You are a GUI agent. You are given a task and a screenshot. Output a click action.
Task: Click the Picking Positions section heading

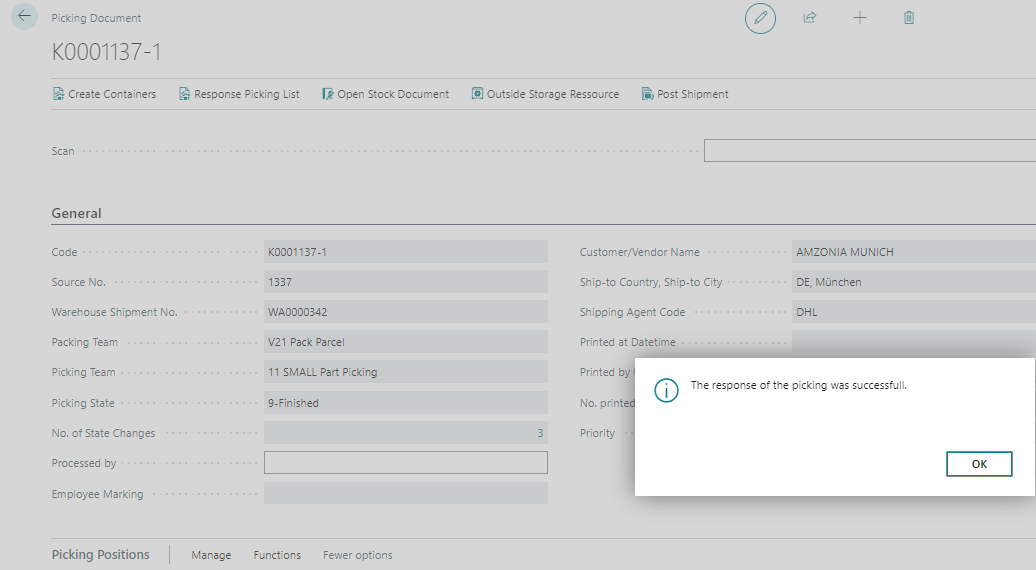tap(100, 555)
